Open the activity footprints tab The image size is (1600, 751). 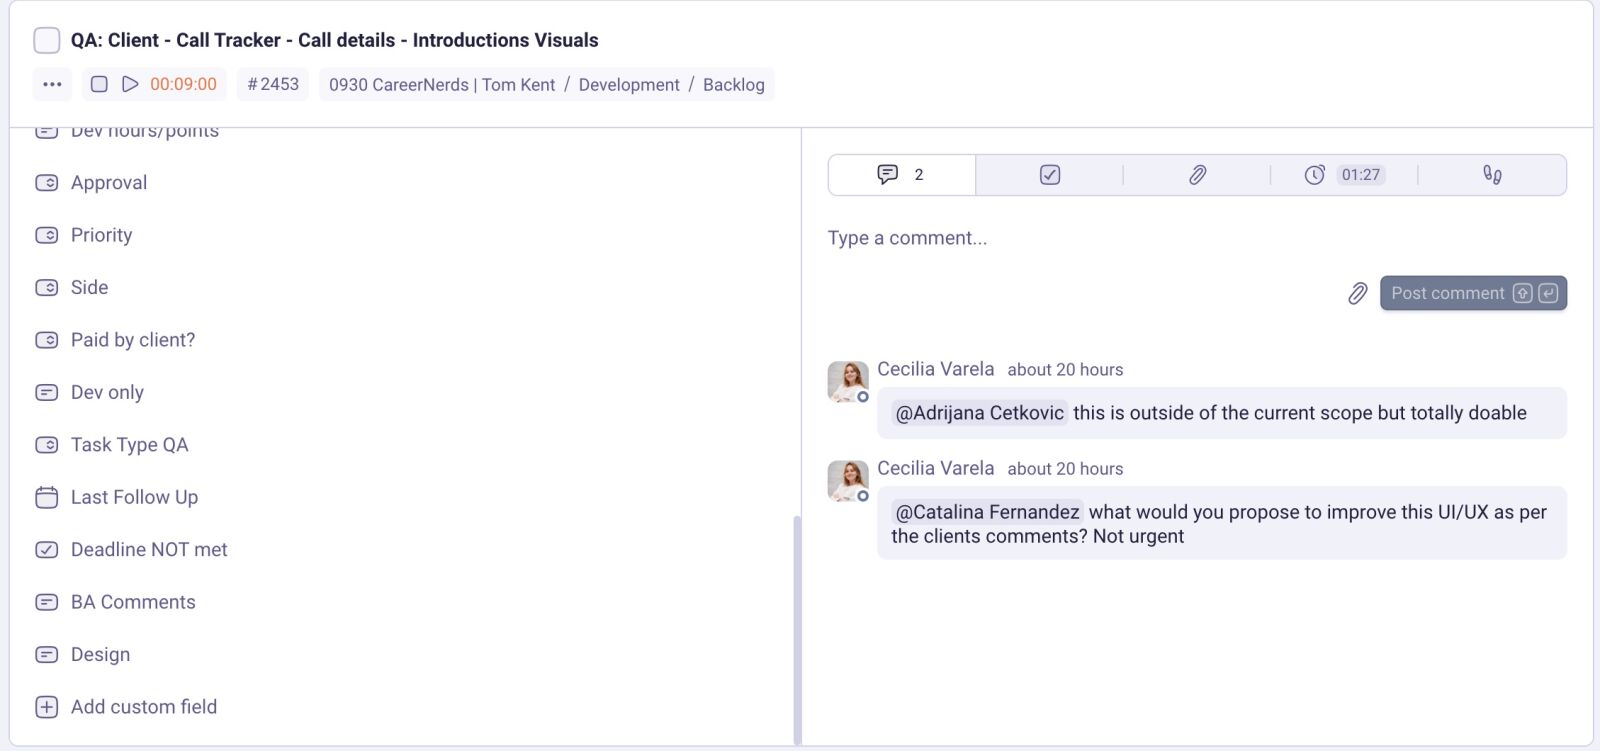(1492, 175)
